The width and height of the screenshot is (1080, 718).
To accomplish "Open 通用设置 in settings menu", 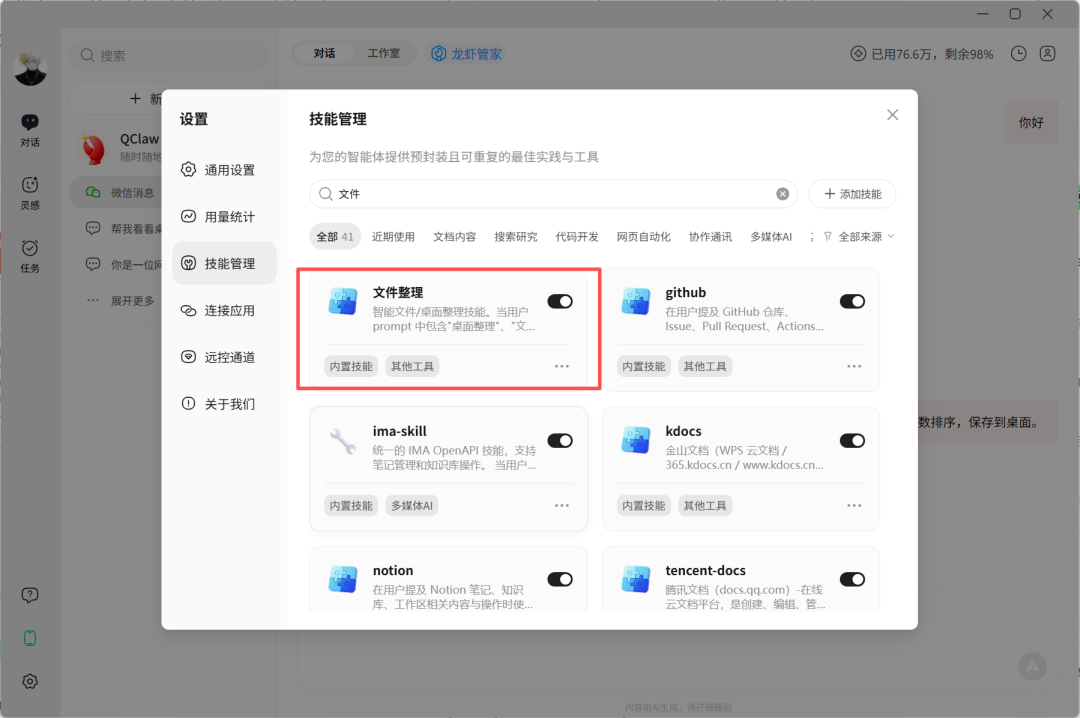I will pos(224,170).
